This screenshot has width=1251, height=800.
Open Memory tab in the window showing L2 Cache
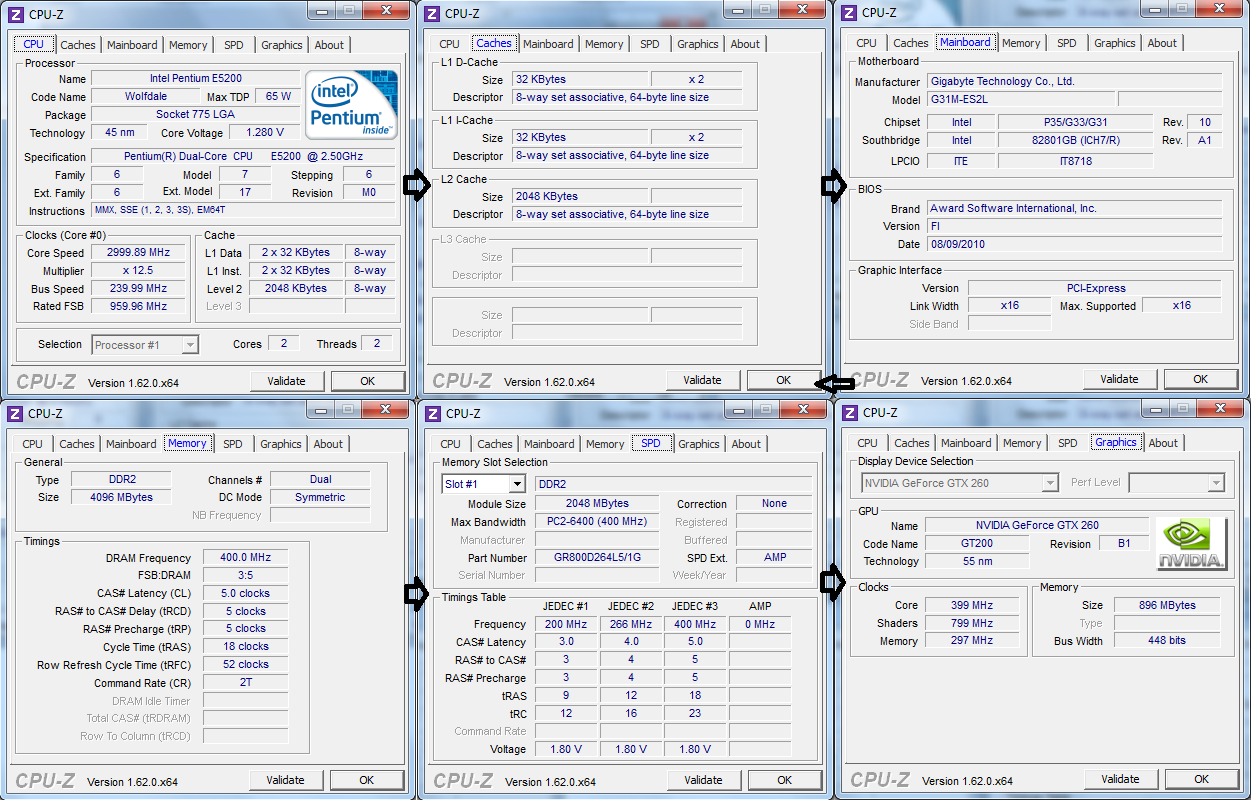point(604,44)
